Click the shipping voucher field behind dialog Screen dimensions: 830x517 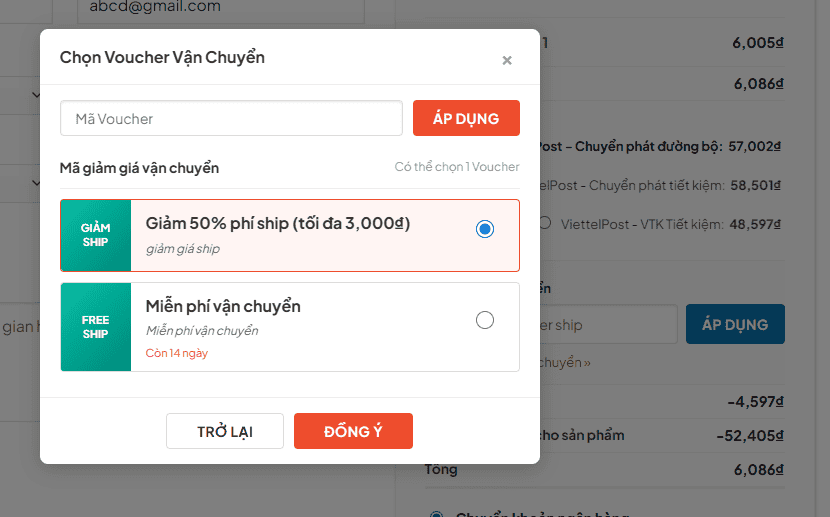tap(608, 325)
